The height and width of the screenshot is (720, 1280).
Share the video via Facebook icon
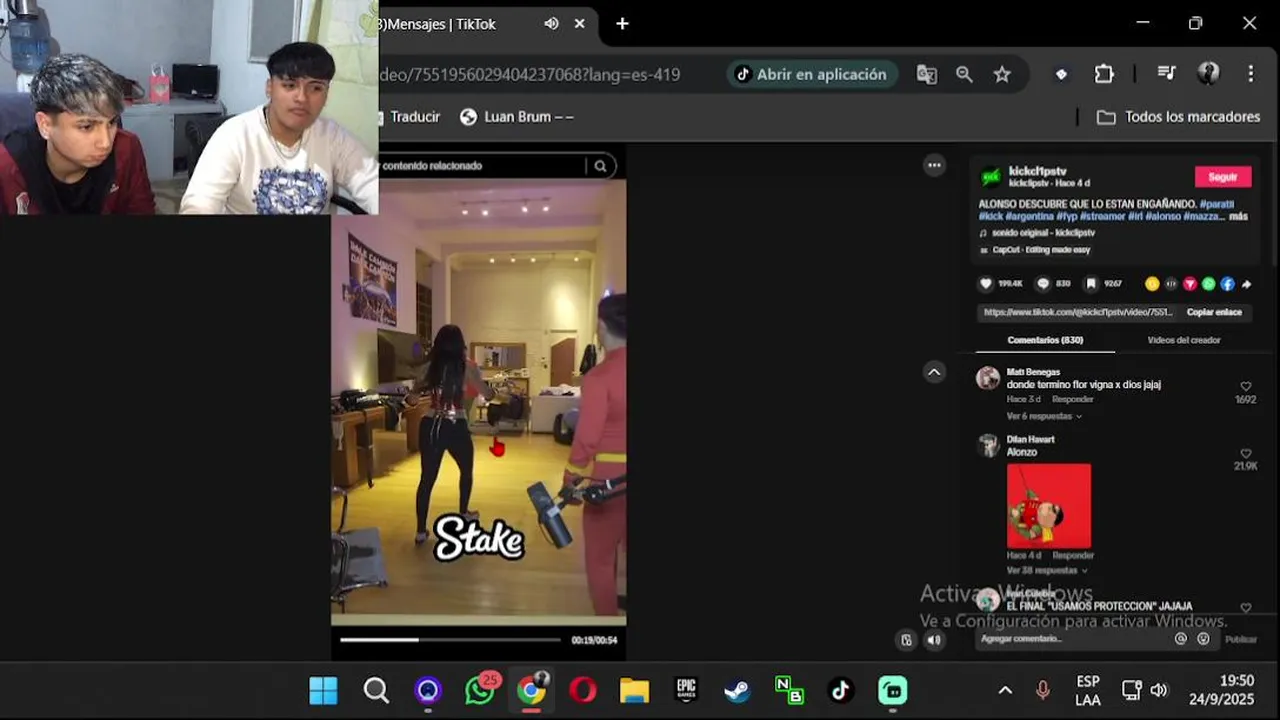click(x=1228, y=284)
